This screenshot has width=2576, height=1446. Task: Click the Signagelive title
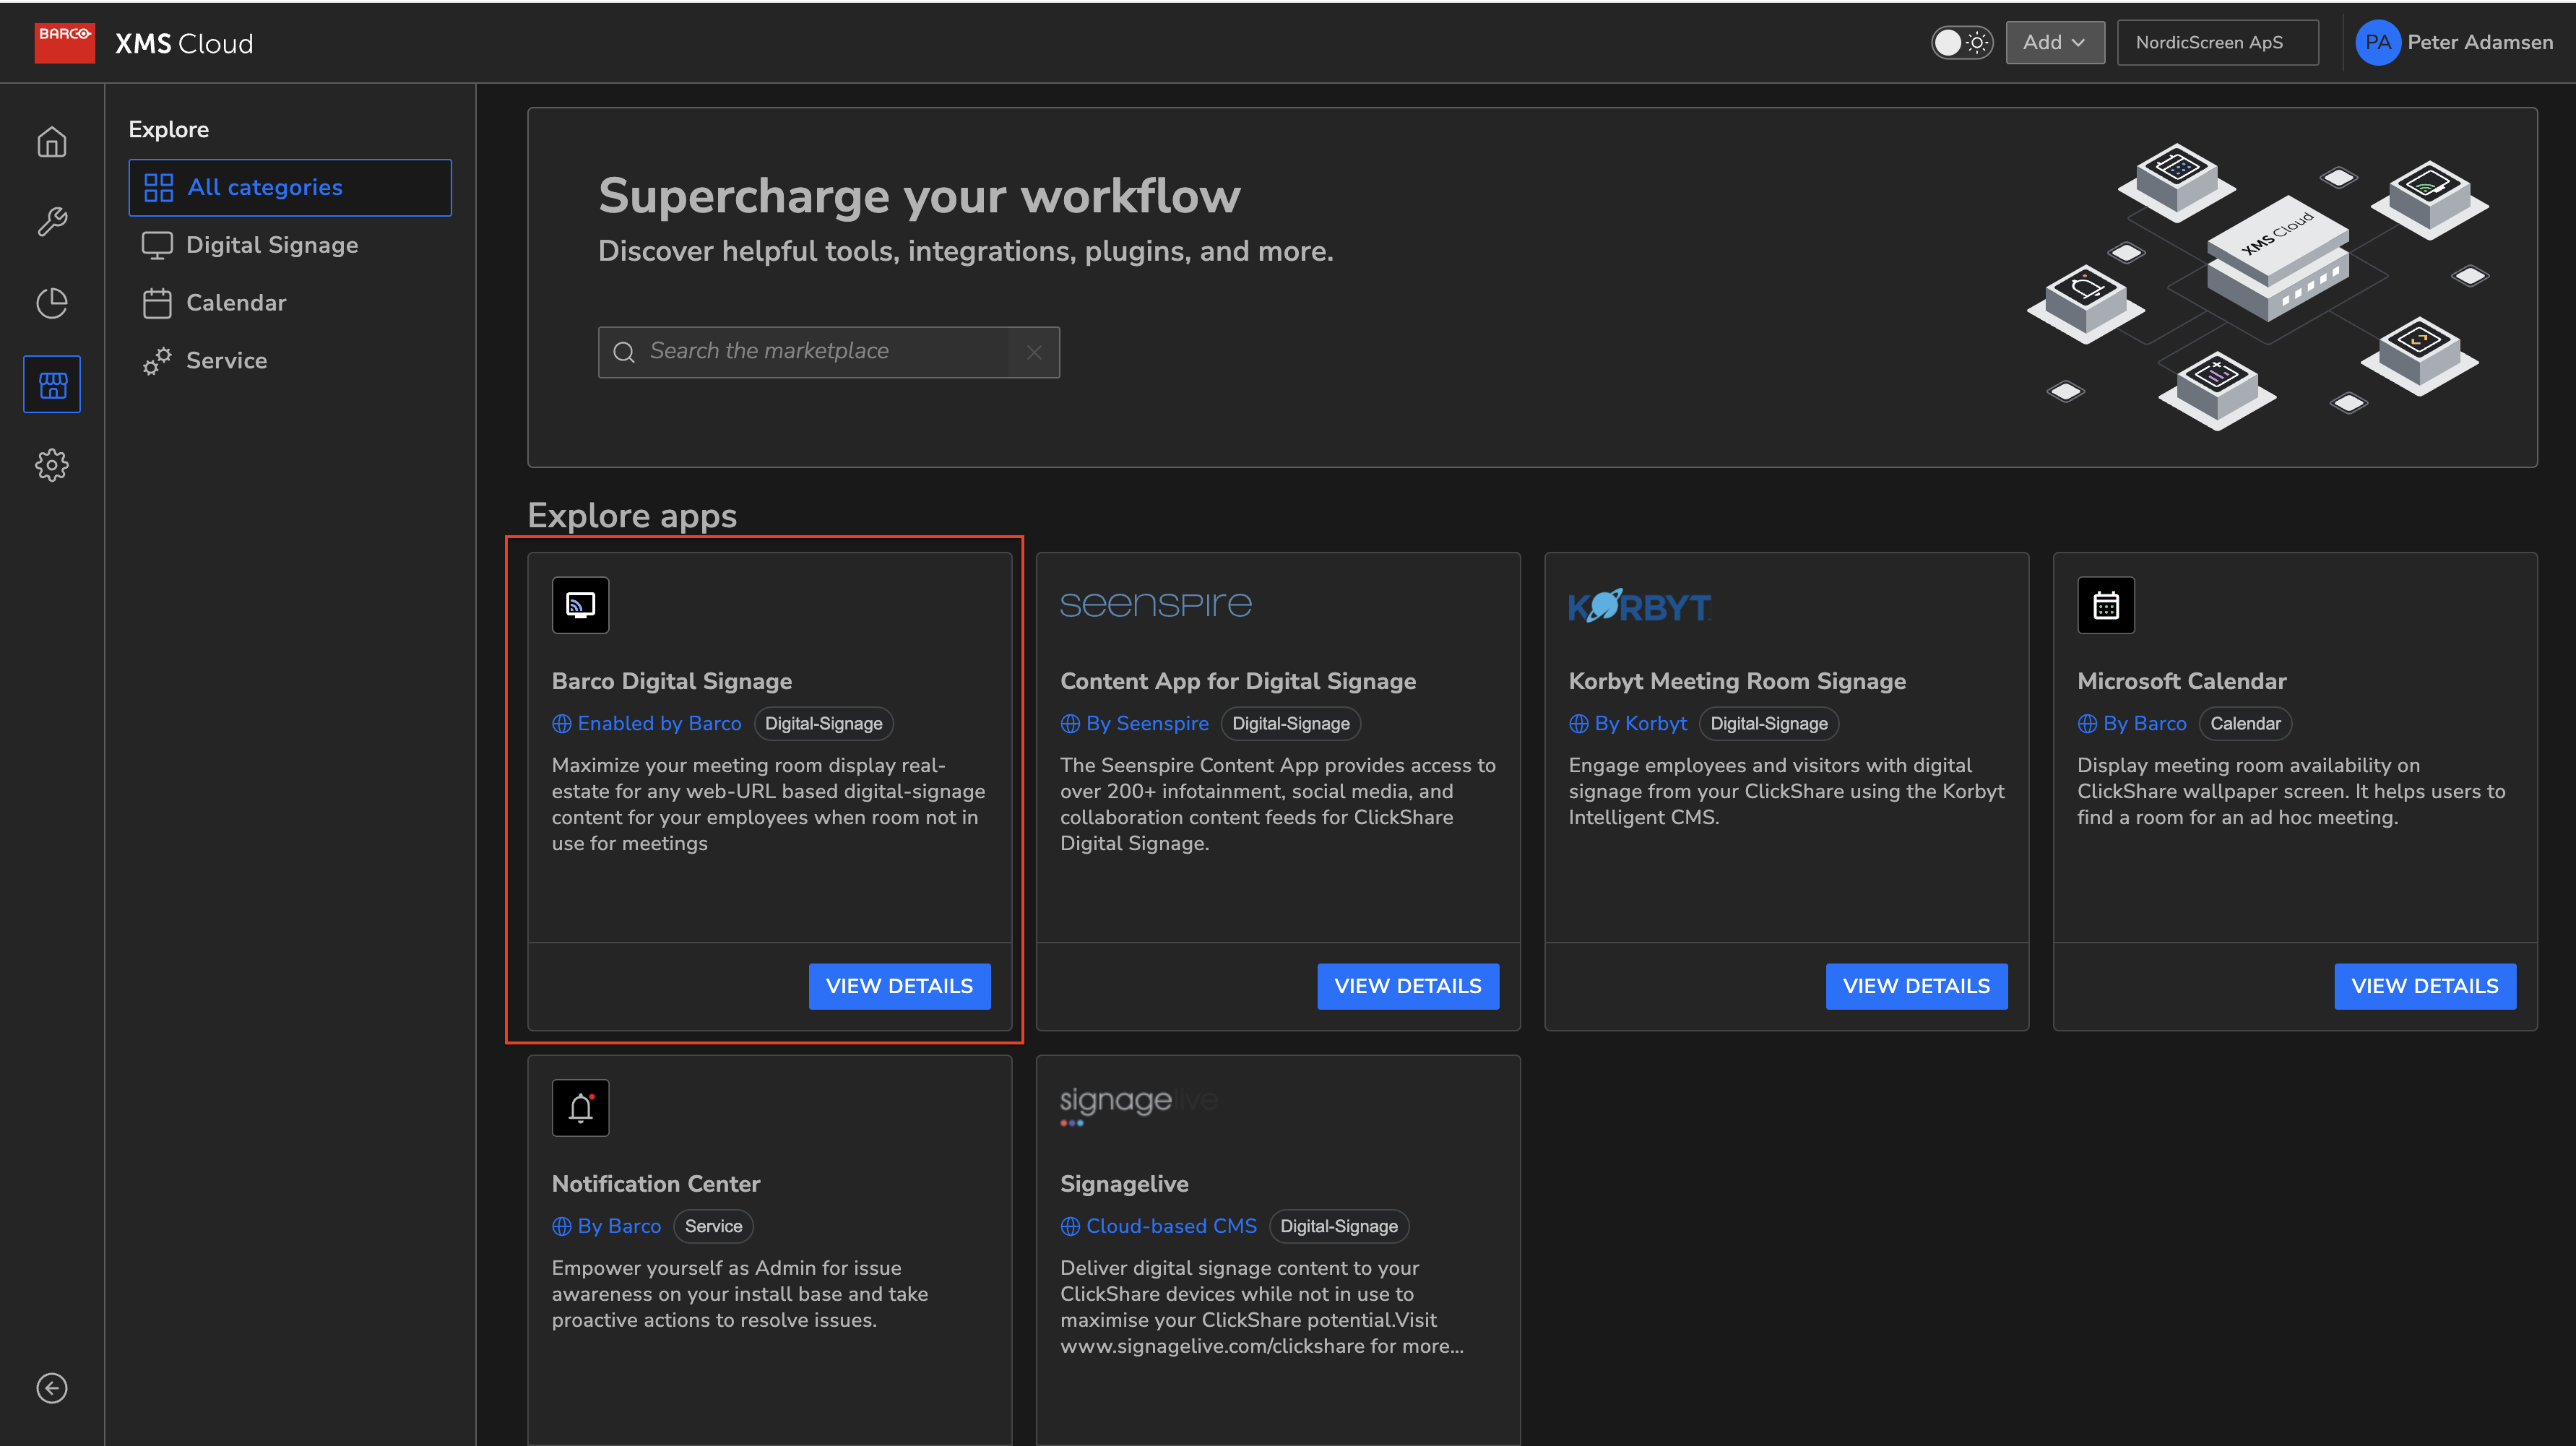tap(1124, 1184)
